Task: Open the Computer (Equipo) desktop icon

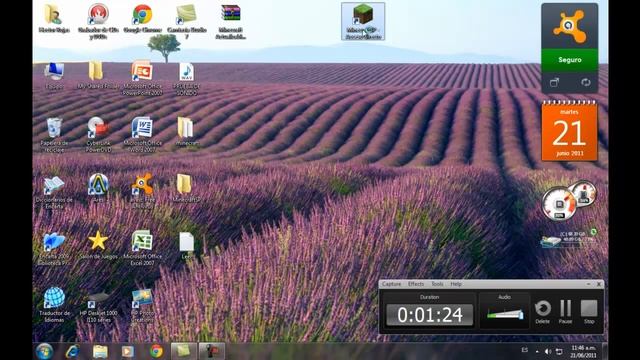Action: (54, 76)
